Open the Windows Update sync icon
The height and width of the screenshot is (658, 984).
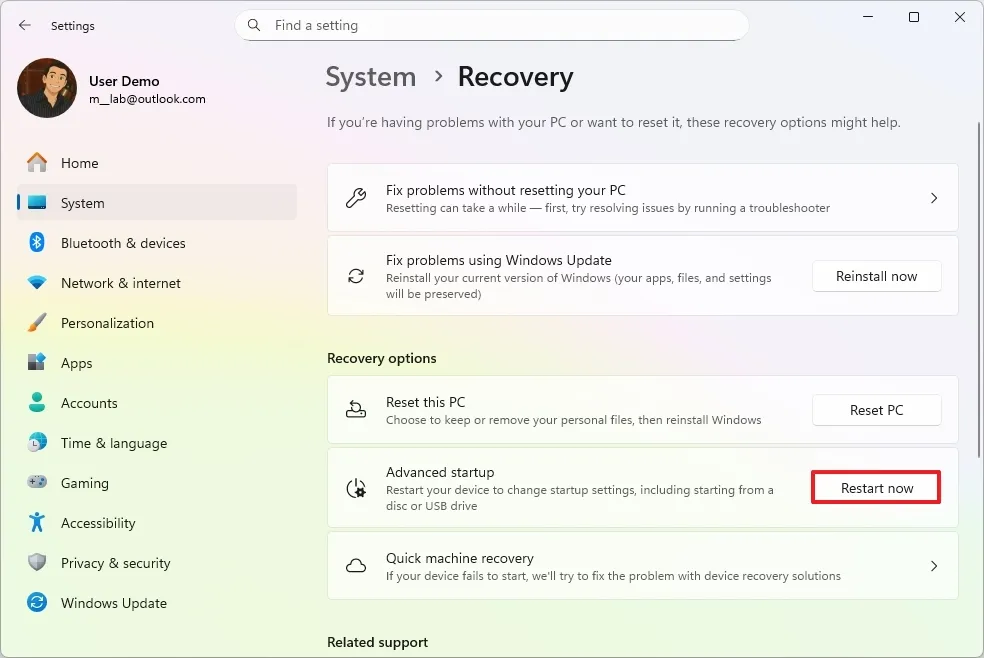(x=37, y=603)
